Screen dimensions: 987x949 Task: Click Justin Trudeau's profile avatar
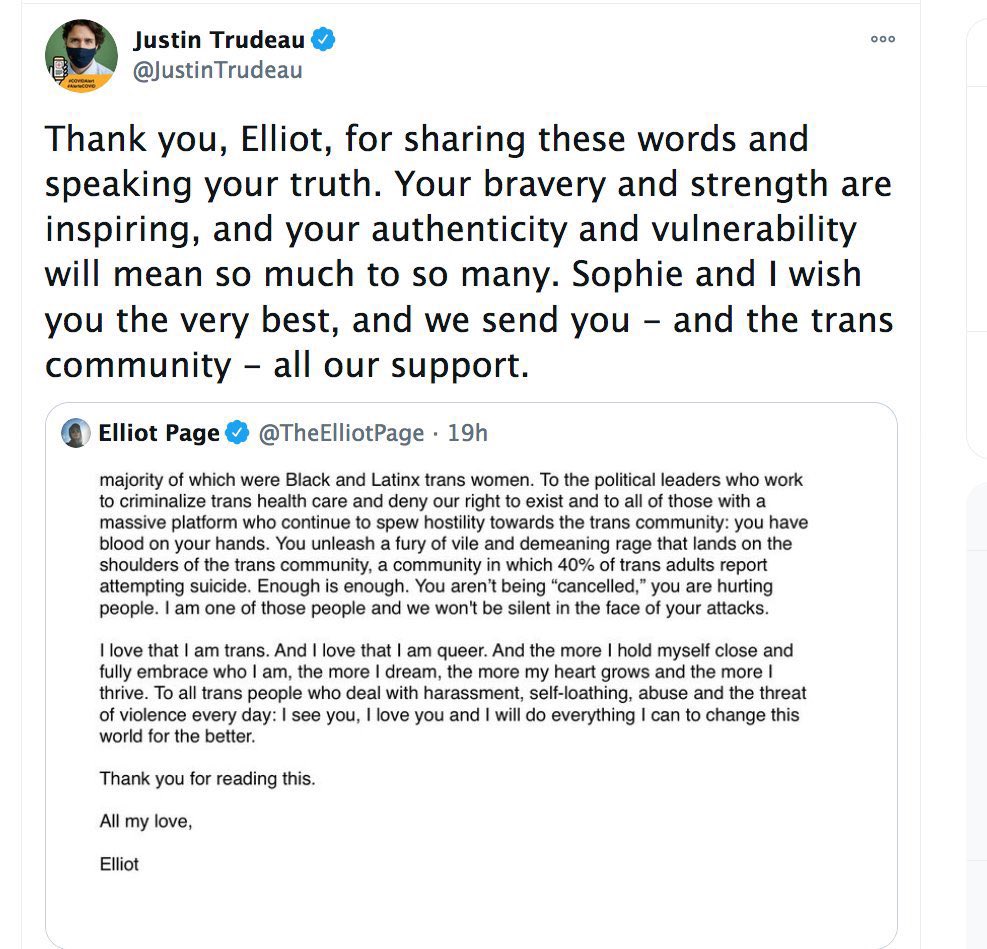pos(81,55)
